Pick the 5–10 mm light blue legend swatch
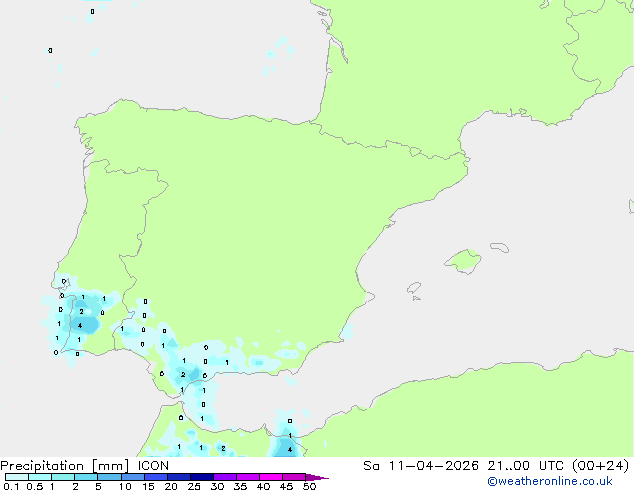 [109, 477]
